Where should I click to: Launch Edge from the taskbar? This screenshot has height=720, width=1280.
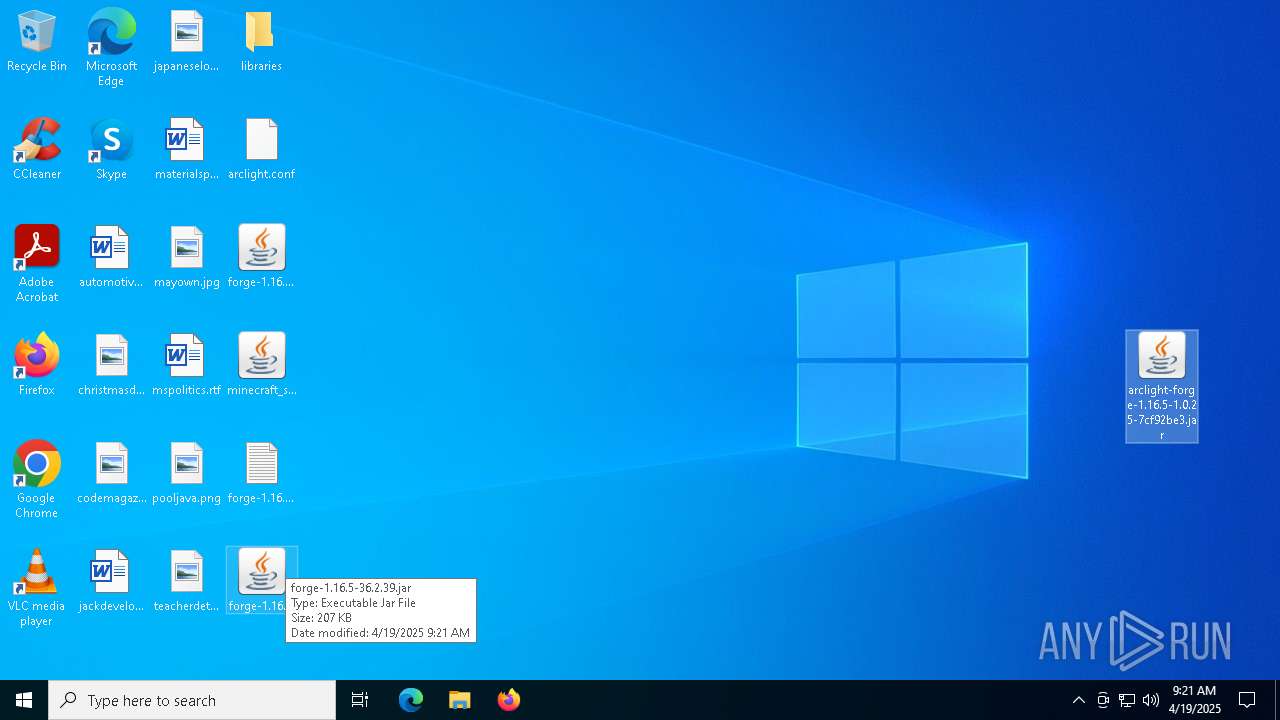coord(411,700)
